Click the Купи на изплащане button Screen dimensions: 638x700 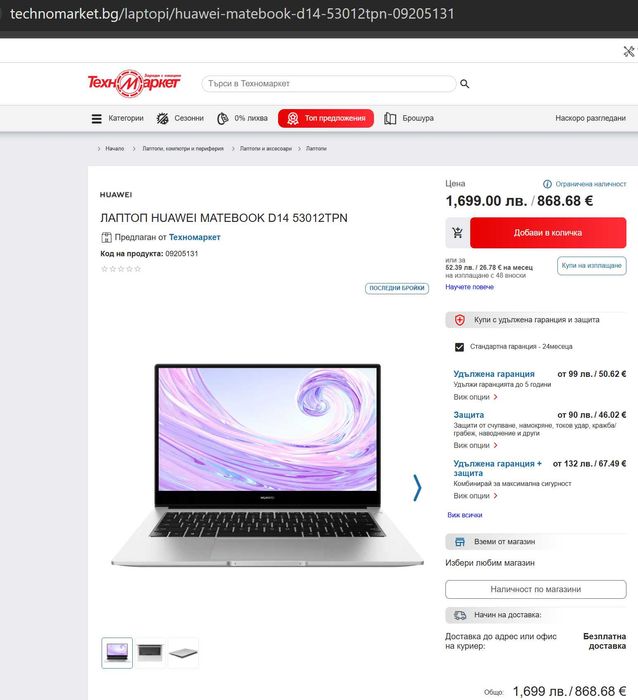click(x=592, y=266)
